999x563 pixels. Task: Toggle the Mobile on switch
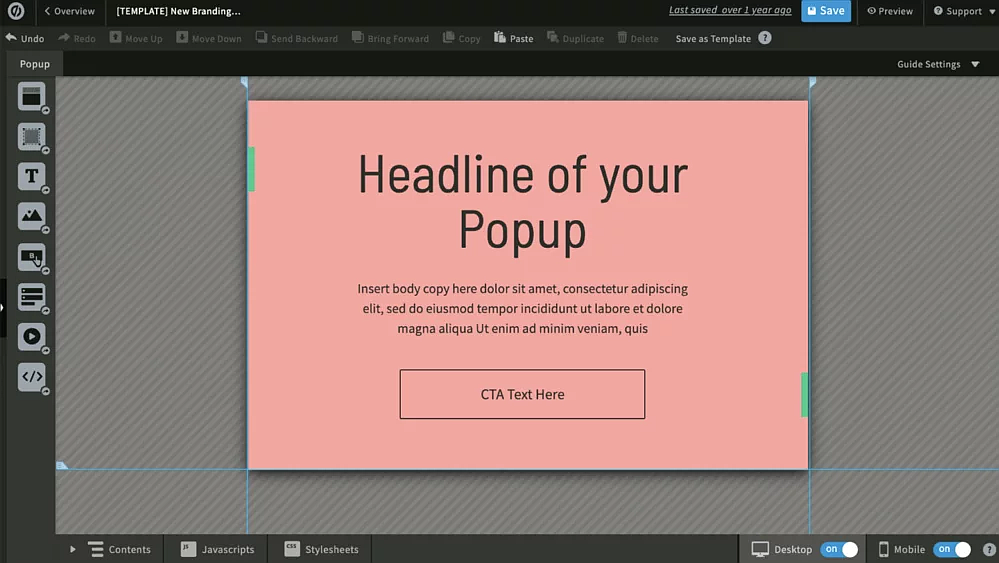click(x=952, y=549)
